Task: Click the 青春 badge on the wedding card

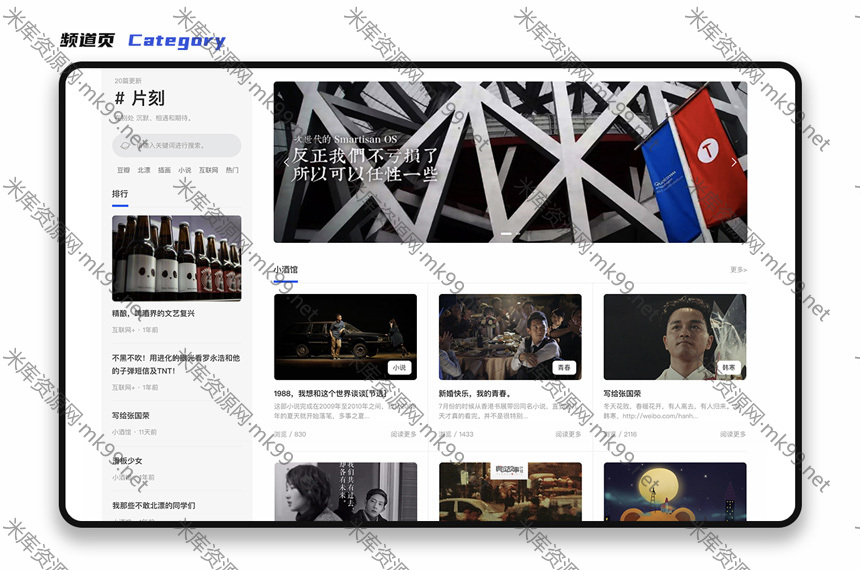Action: click(x=564, y=368)
